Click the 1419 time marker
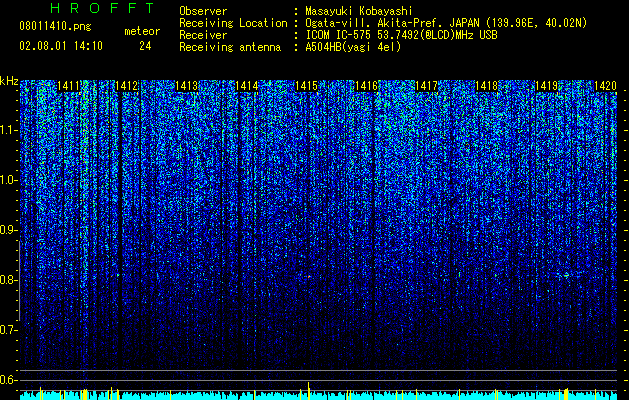Screen dimensions: 629x400 pos(546,86)
